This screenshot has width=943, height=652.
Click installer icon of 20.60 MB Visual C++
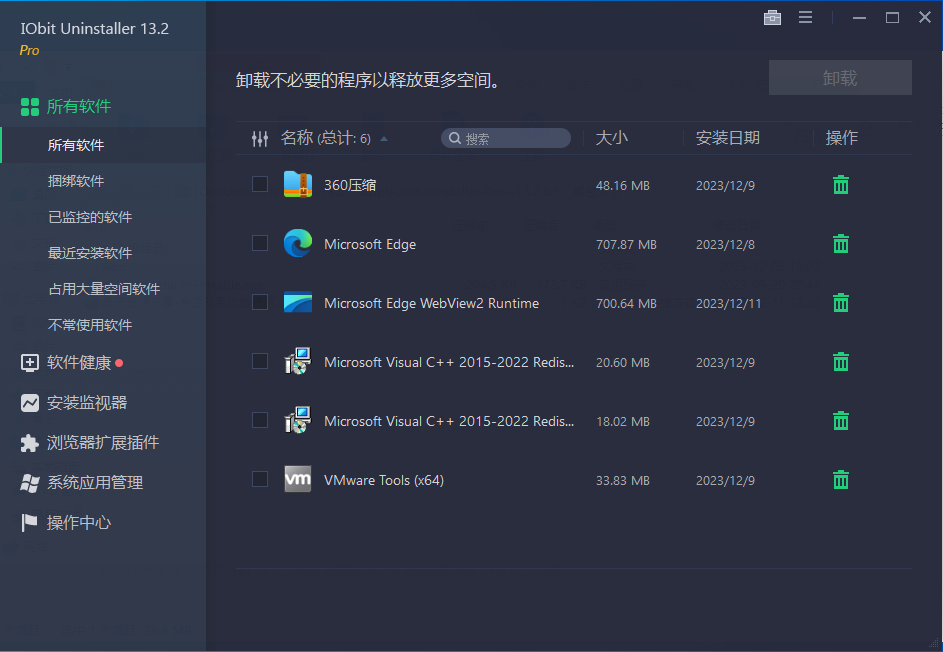[x=298, y=361]
